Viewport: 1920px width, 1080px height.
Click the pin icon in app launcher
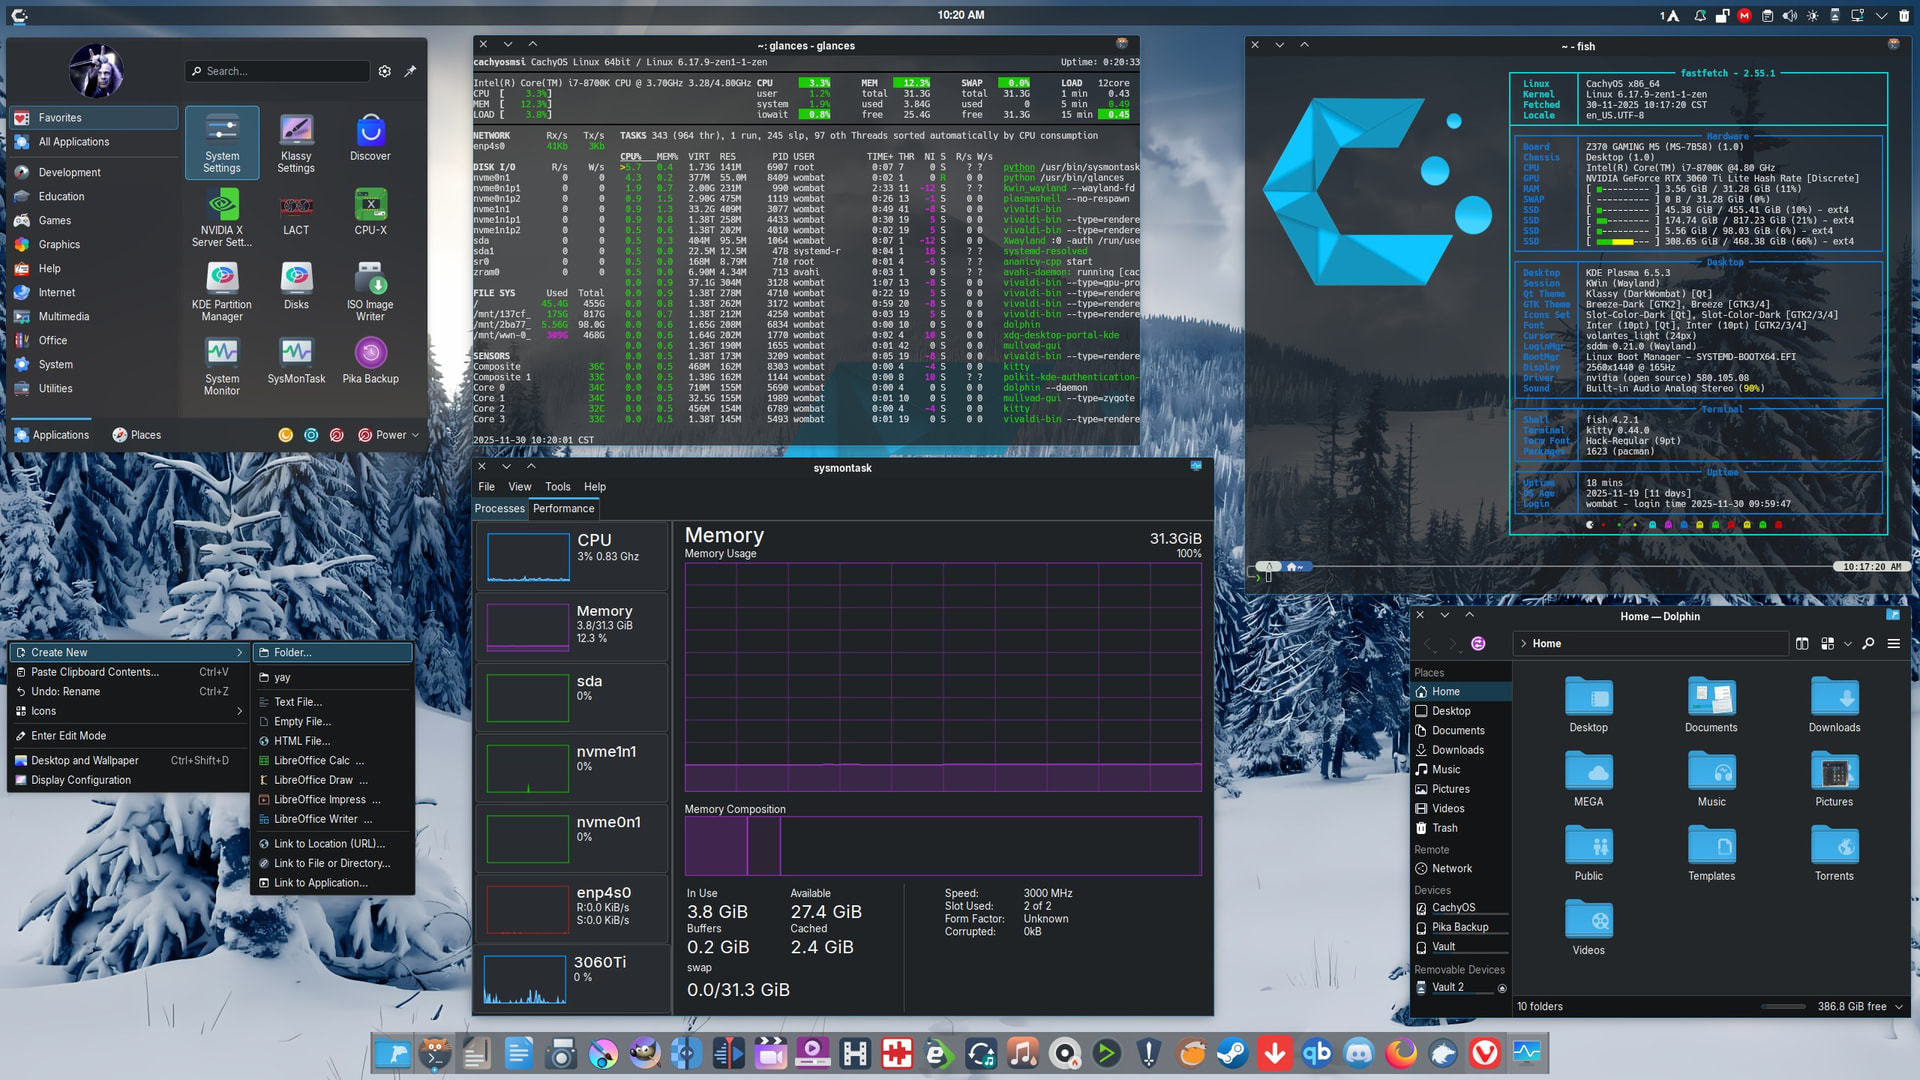pyautogui.click(x=410, y=71)
